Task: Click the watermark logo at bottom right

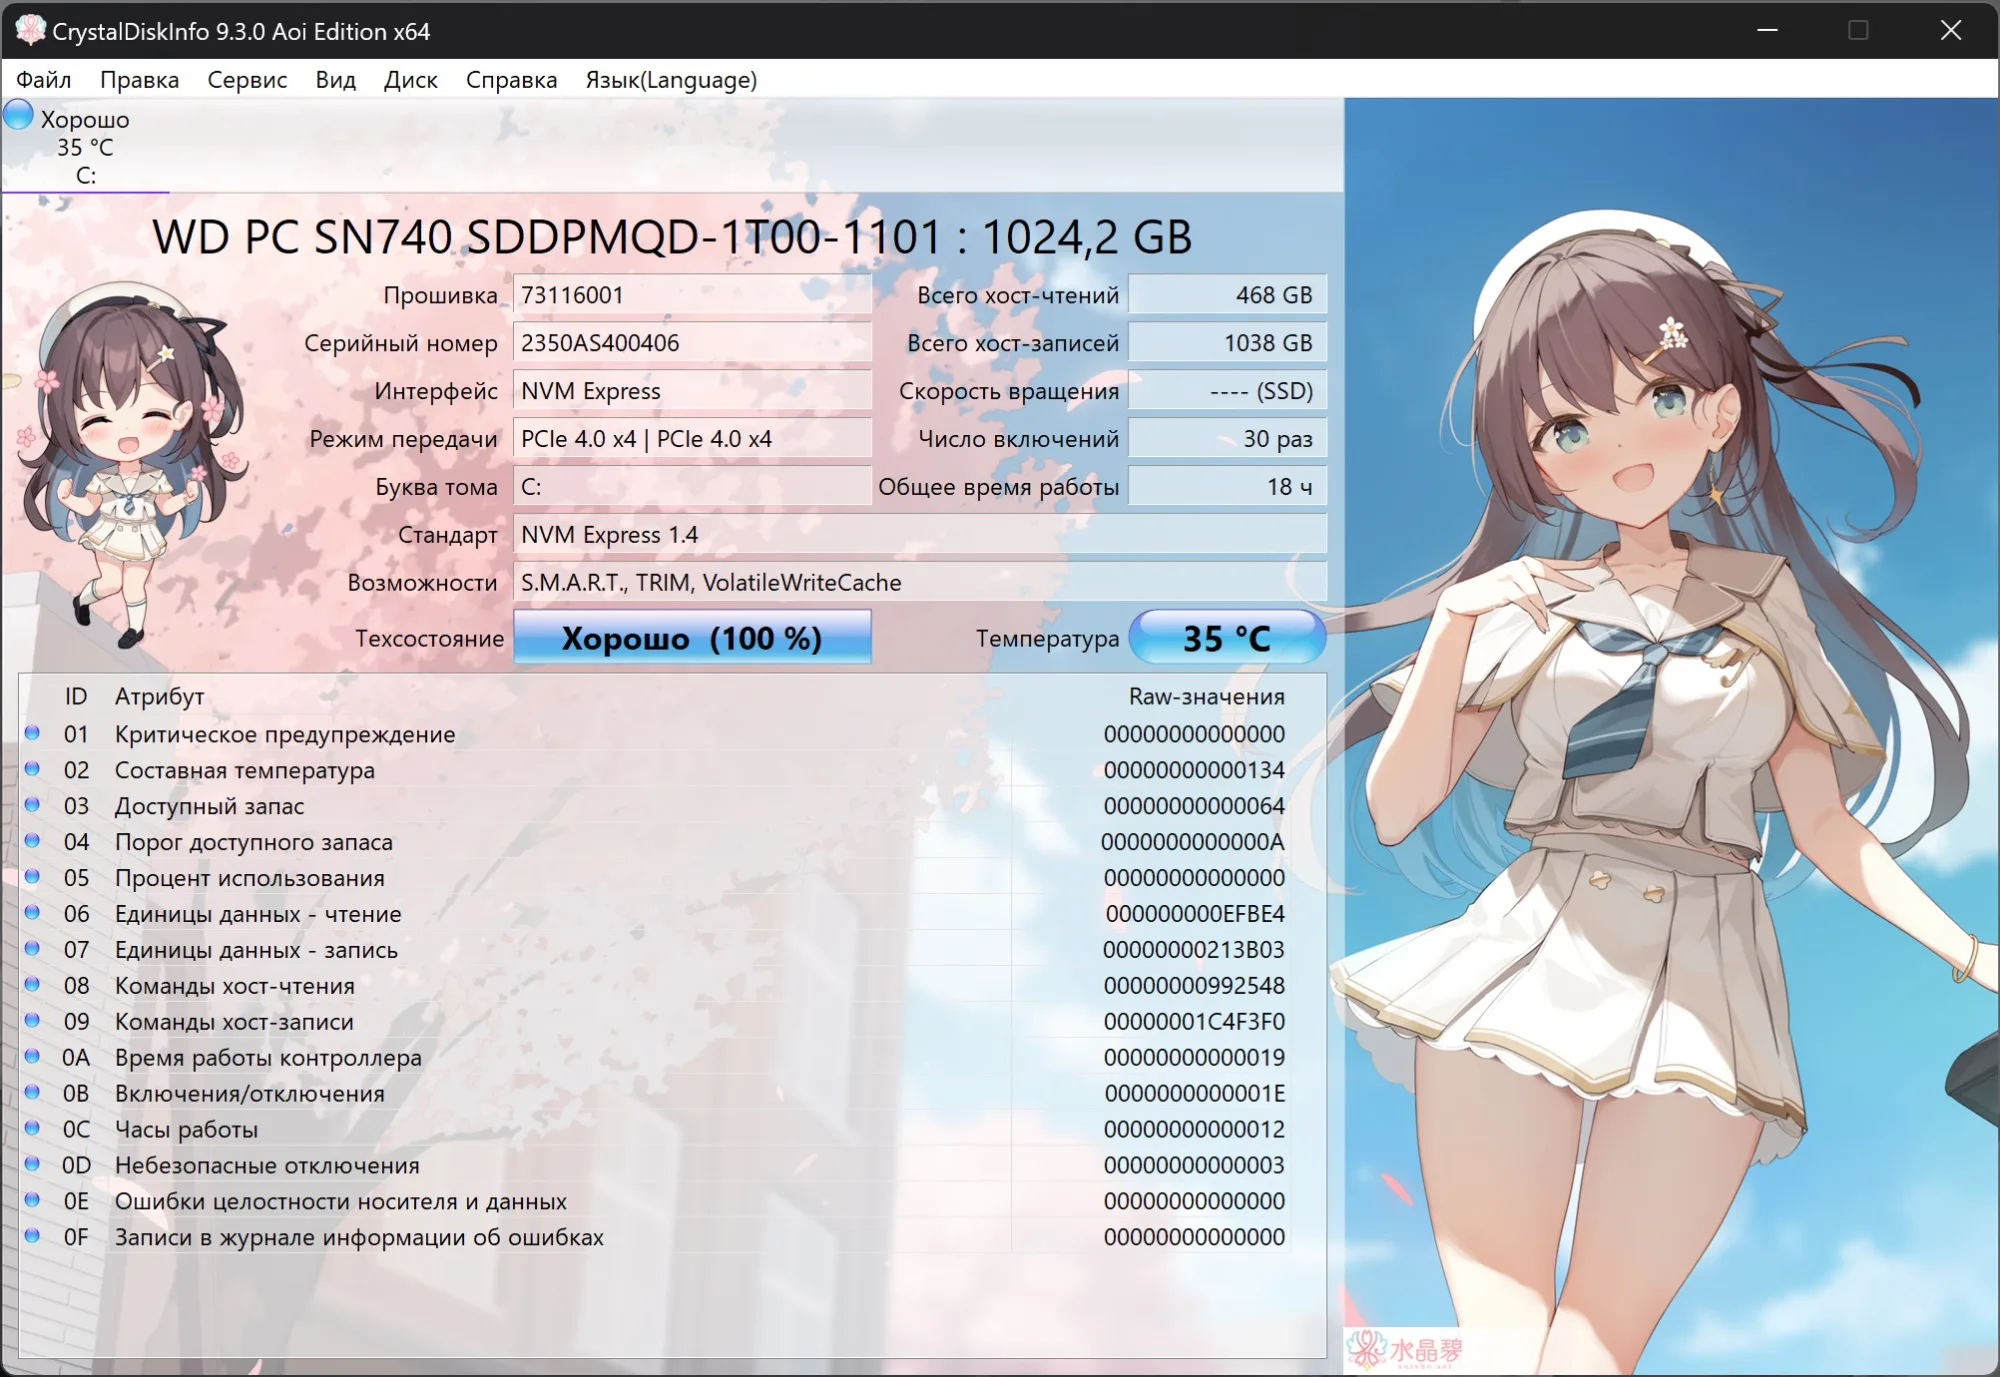Action: (1405, 1350)
